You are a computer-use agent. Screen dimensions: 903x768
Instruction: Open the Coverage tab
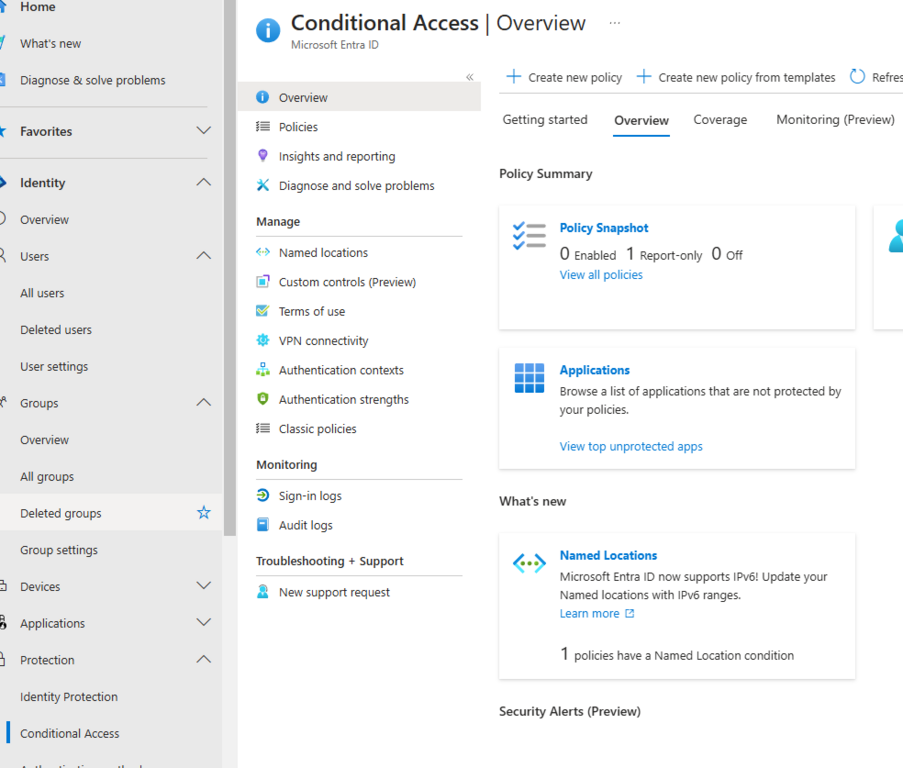(x=720, y=120)
